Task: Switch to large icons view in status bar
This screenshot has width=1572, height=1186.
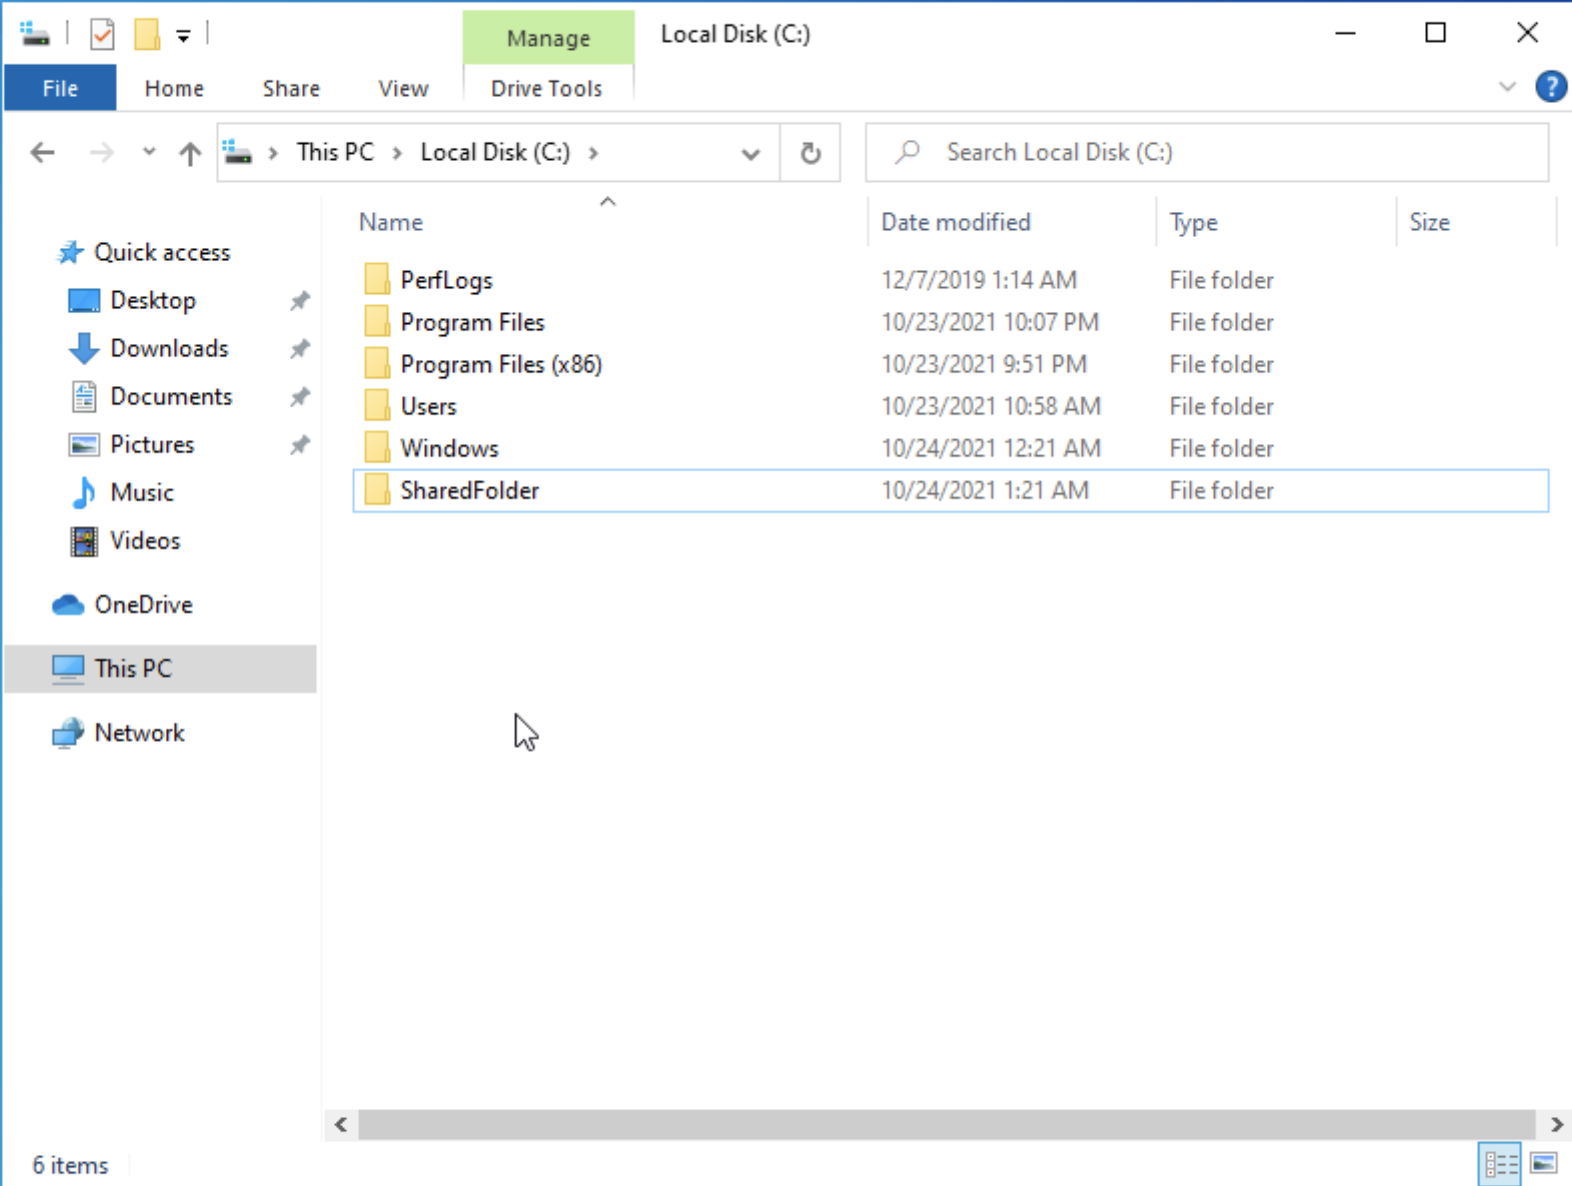Action: [1544, 1164]
